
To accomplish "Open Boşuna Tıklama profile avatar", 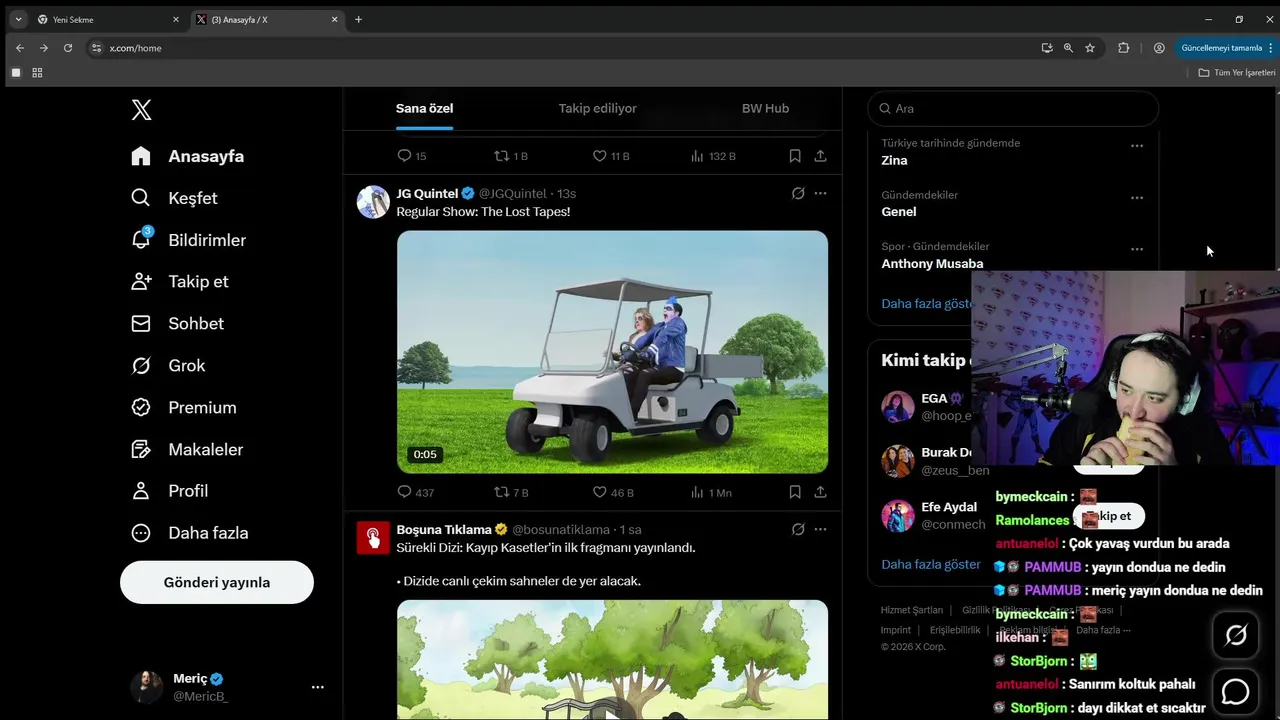I will tap(373, 538).
